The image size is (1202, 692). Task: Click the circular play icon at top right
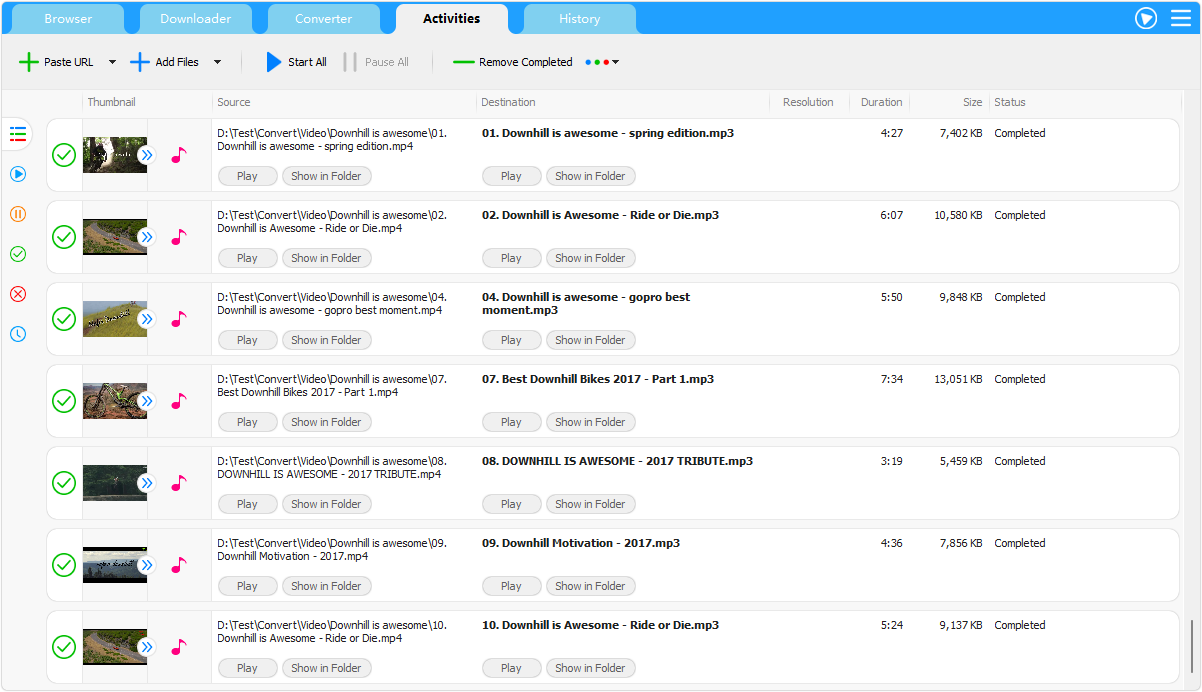pyautogui.click(x=1145, y=18)
